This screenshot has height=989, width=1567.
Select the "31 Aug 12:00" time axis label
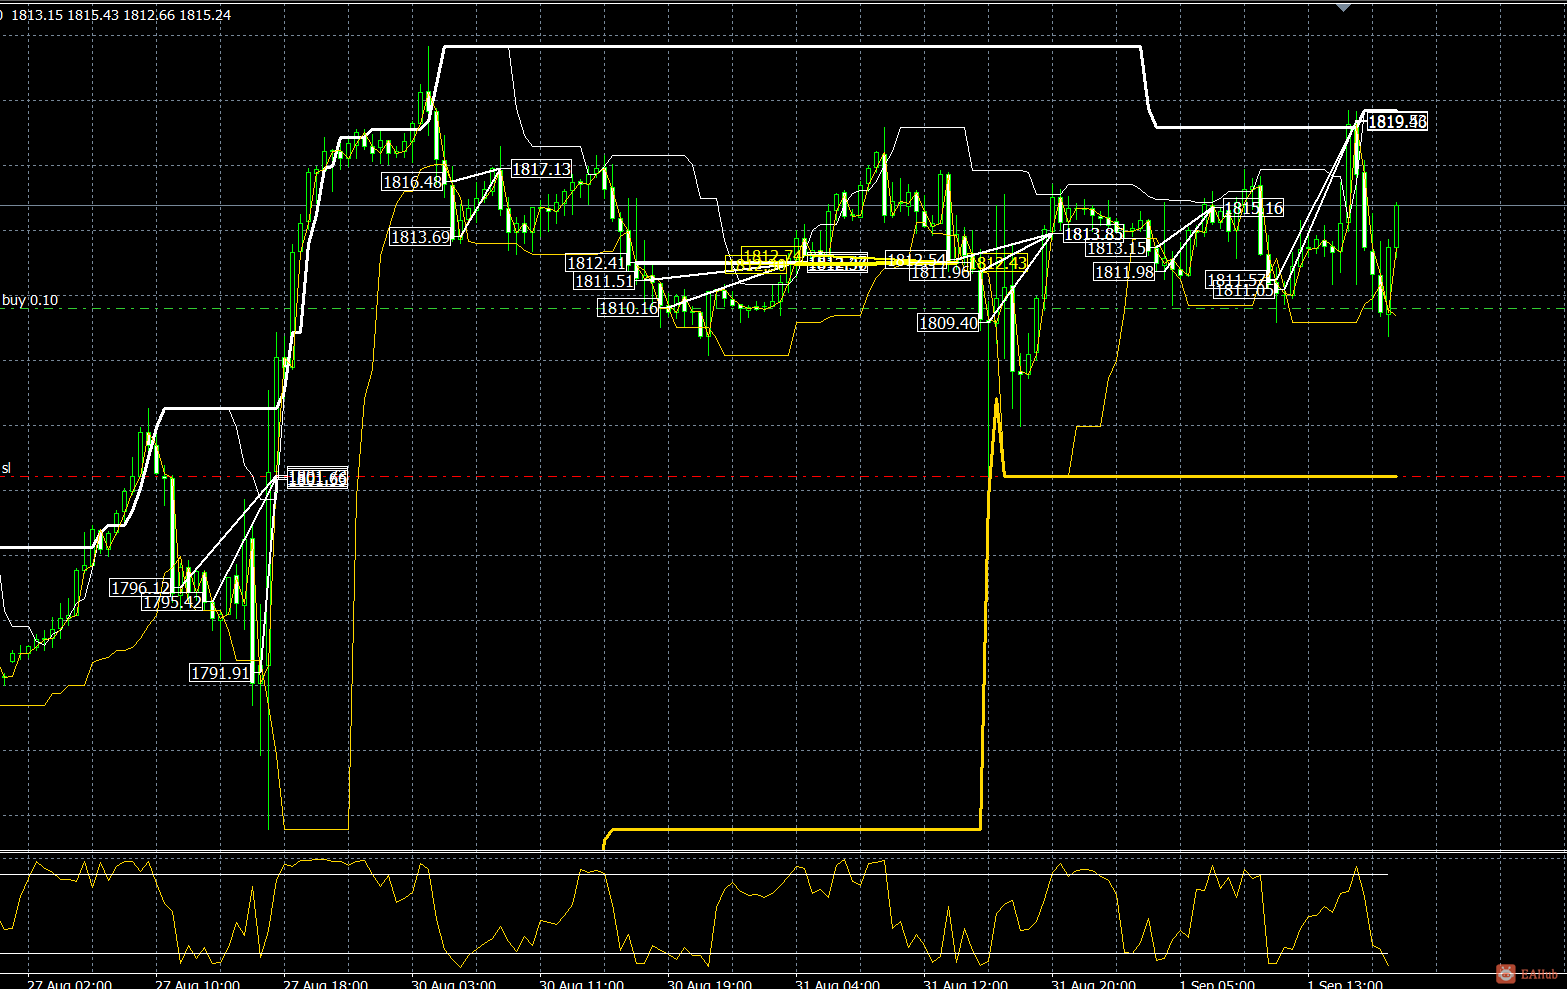[966, 983]
